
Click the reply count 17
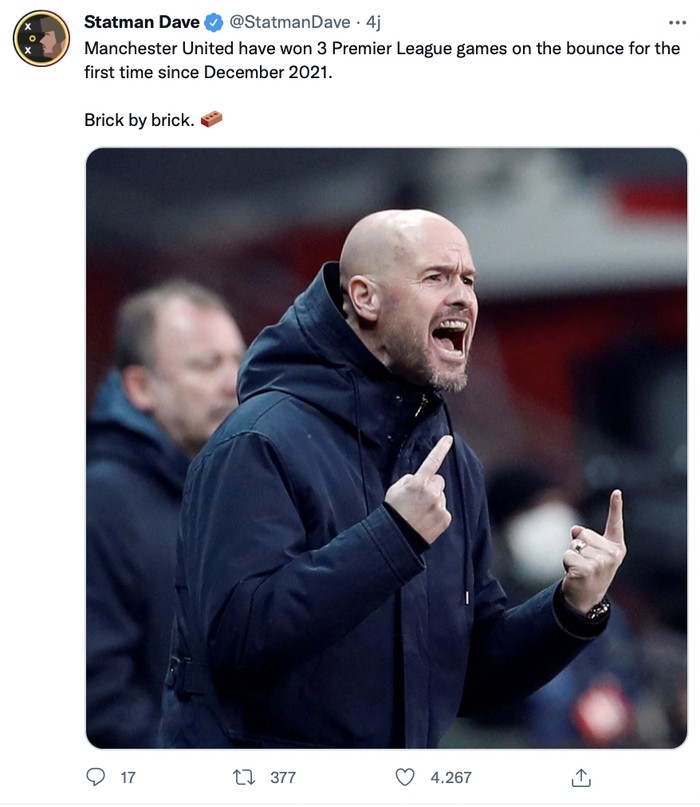pos(127,777)
